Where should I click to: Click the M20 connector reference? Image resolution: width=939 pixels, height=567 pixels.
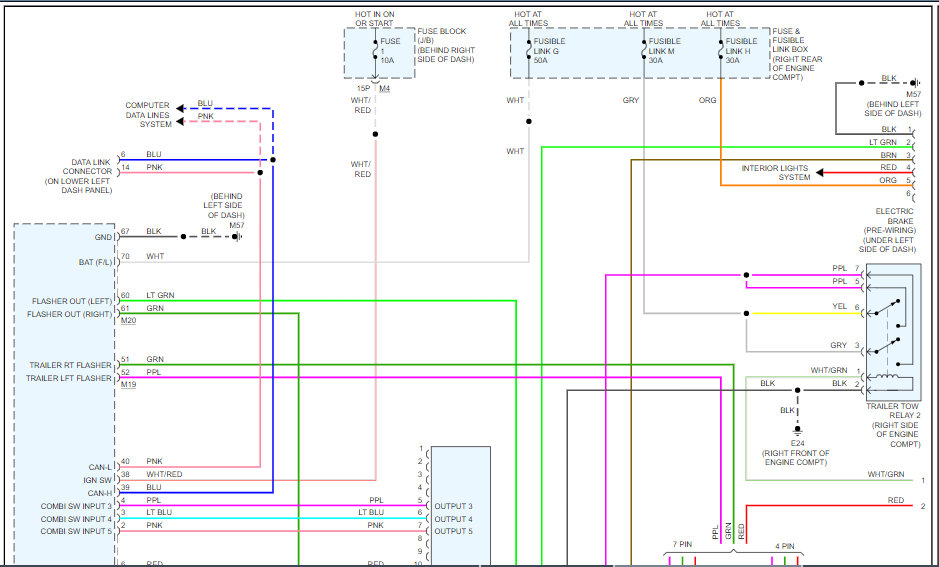[x=128, y=320]
